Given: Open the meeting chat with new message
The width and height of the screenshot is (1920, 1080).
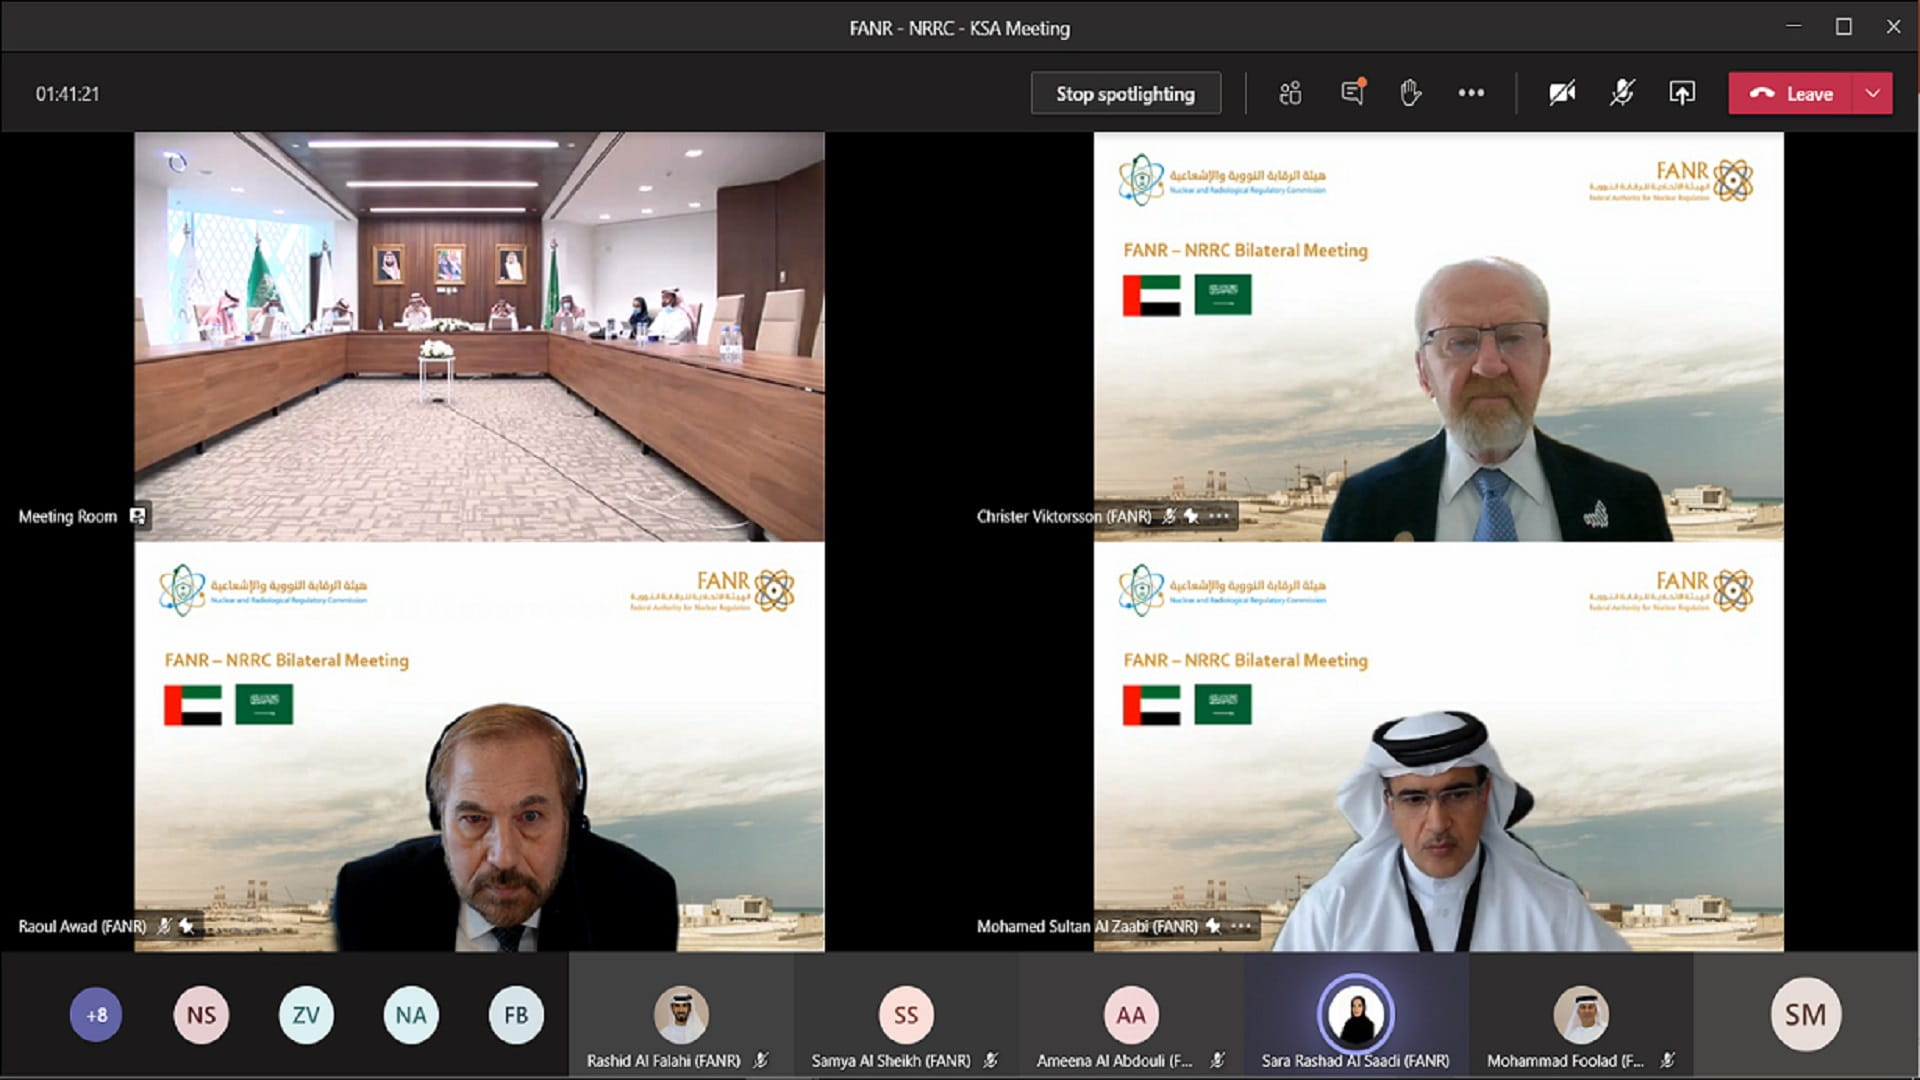Looking at the screenshot, I should coord(1352,93).
